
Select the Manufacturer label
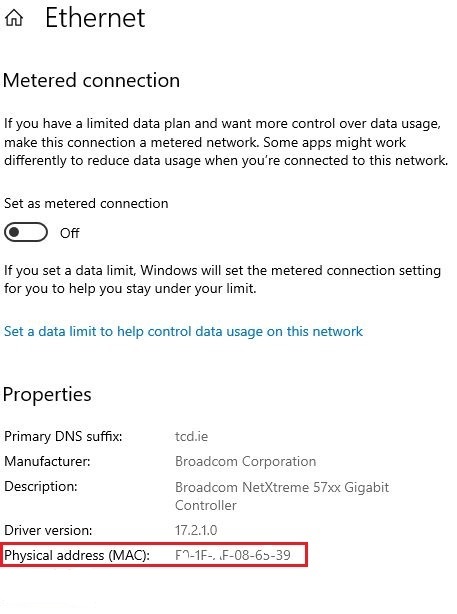click(47, 461)
